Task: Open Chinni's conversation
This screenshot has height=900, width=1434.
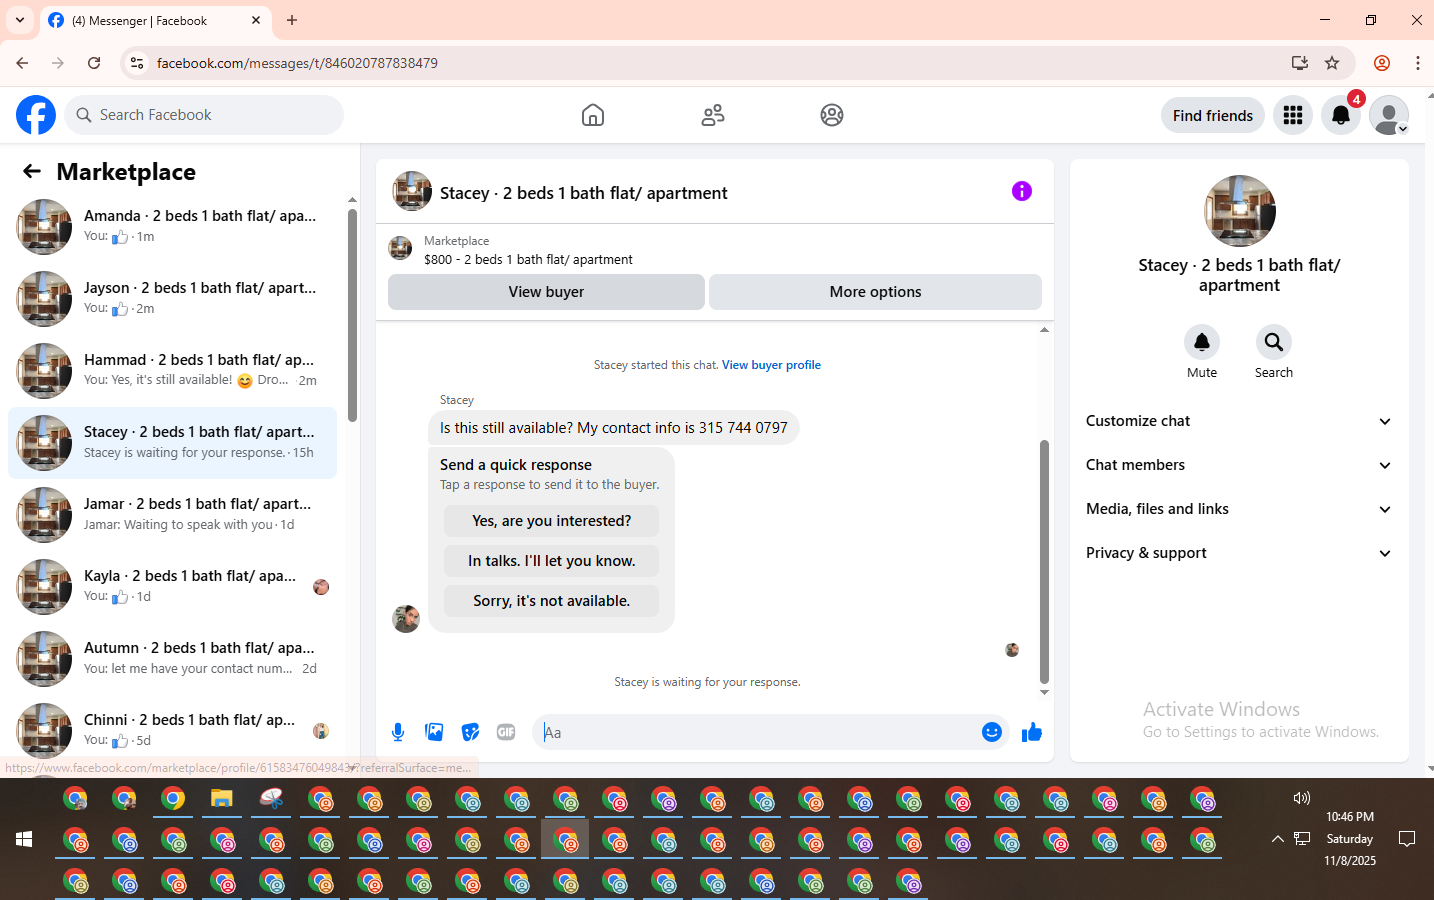Action: (x=172, y=731)
